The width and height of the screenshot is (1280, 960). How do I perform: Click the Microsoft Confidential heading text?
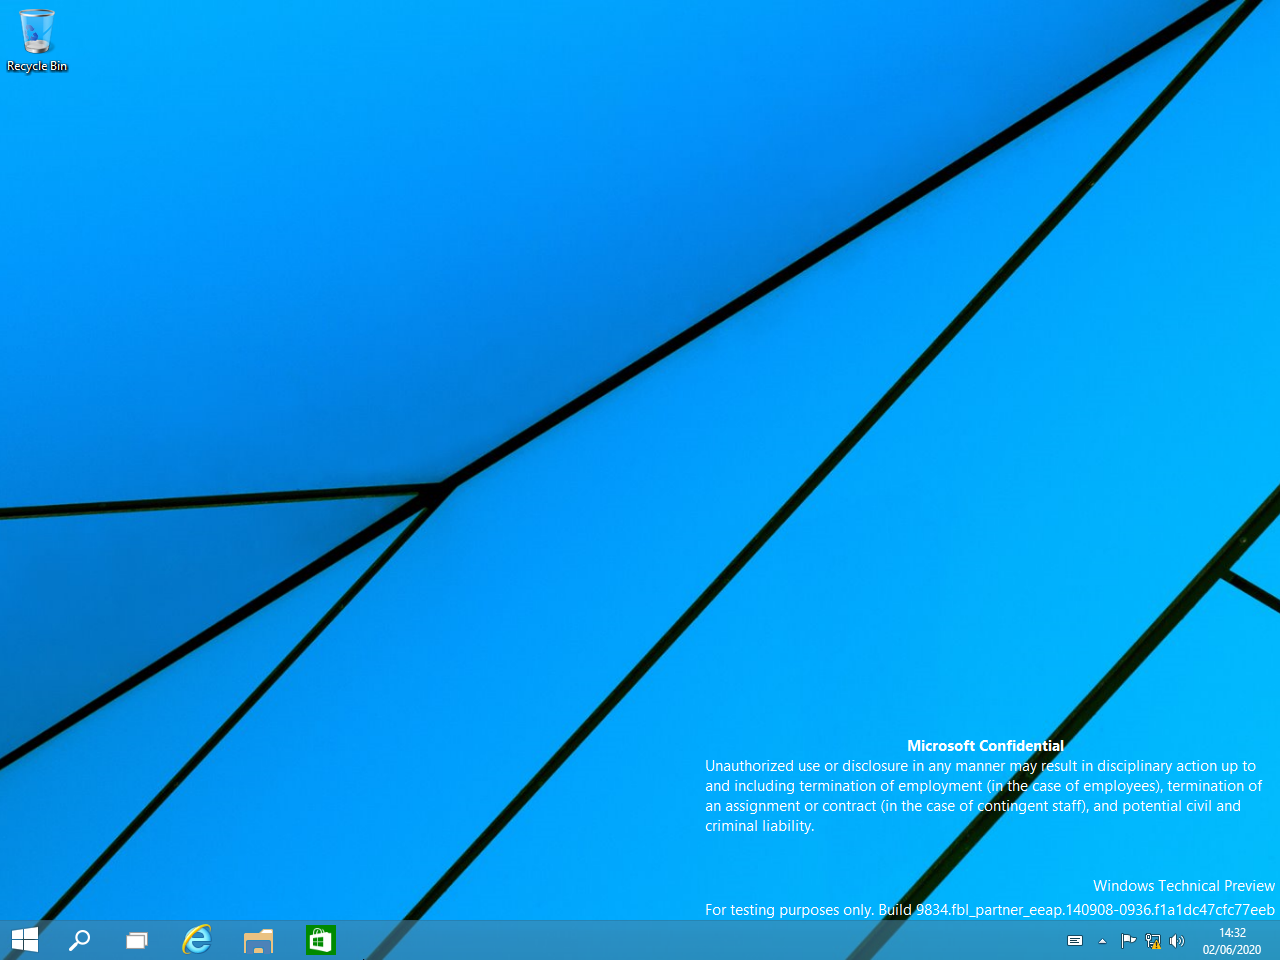pyautogui.click(x=985, y=746)
